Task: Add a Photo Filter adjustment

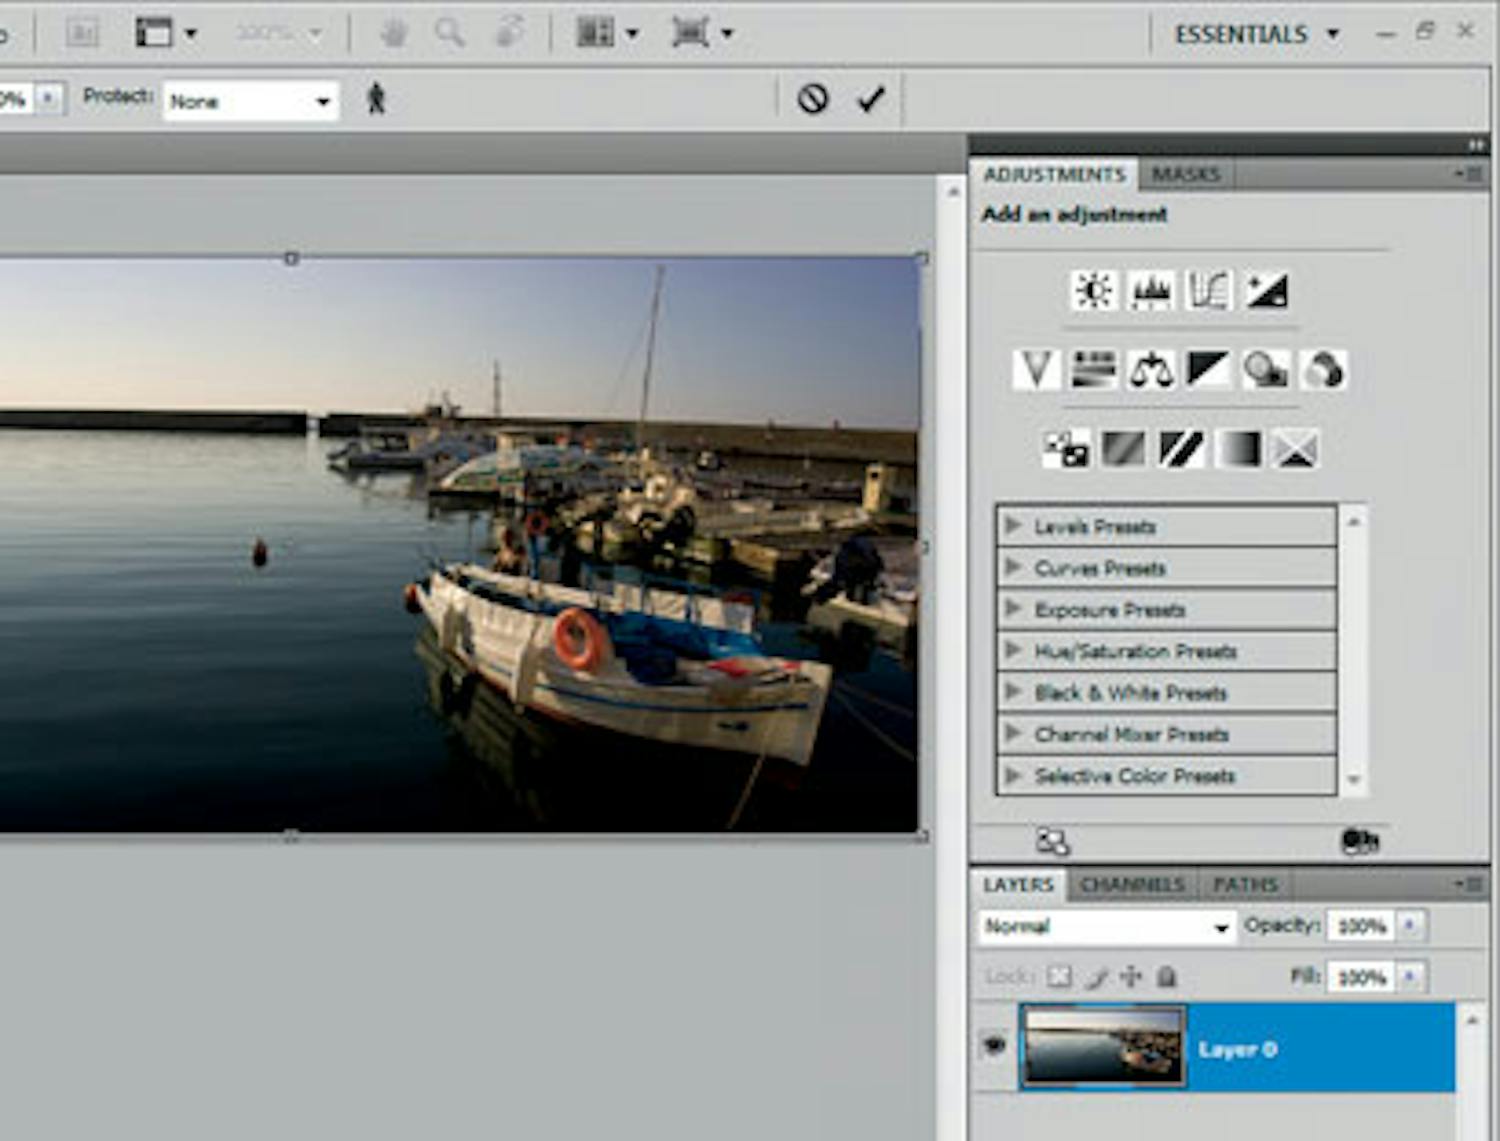Action: point(1265,370)
